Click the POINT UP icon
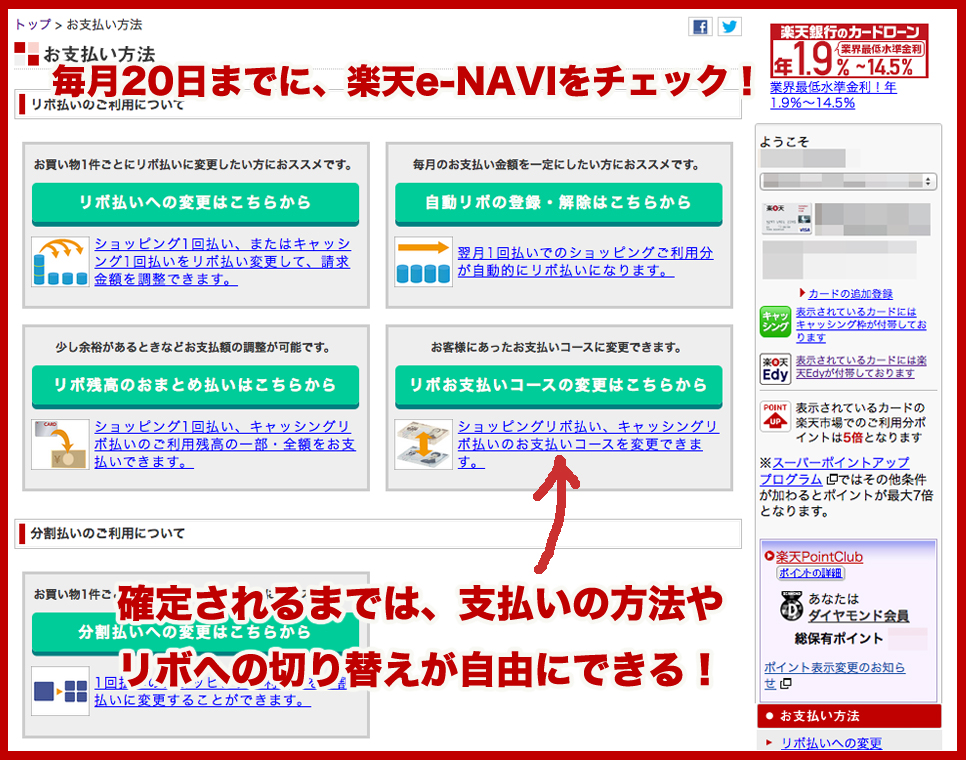Screen dimensions: 966x760 point(775,416)
